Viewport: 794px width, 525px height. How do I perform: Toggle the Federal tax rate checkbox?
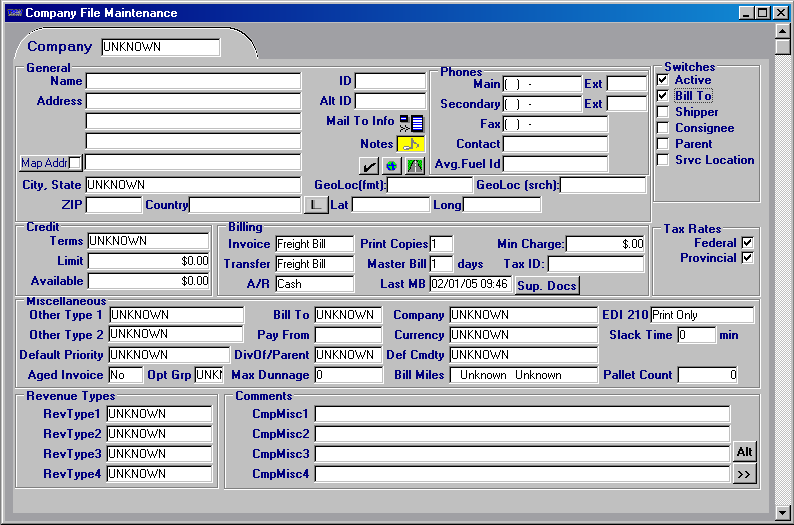pos(747,243)
